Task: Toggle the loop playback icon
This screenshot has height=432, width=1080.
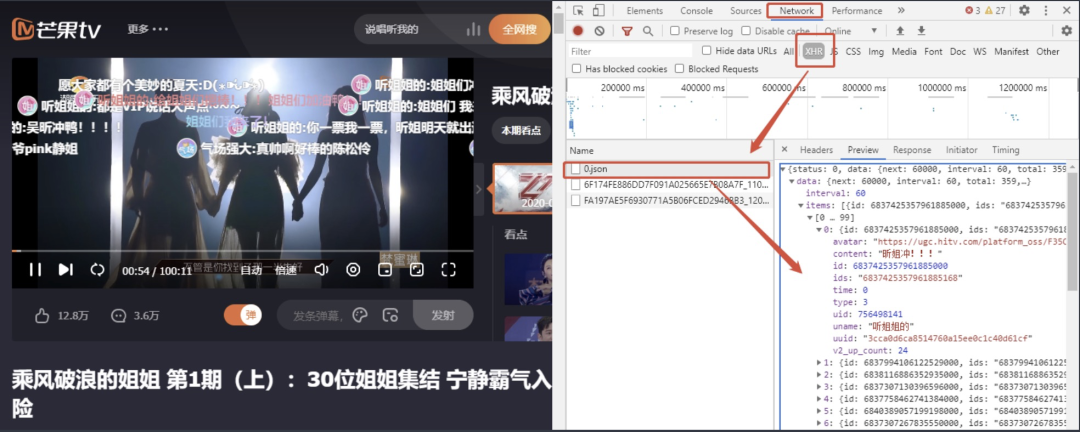Action: click(97, 269)
